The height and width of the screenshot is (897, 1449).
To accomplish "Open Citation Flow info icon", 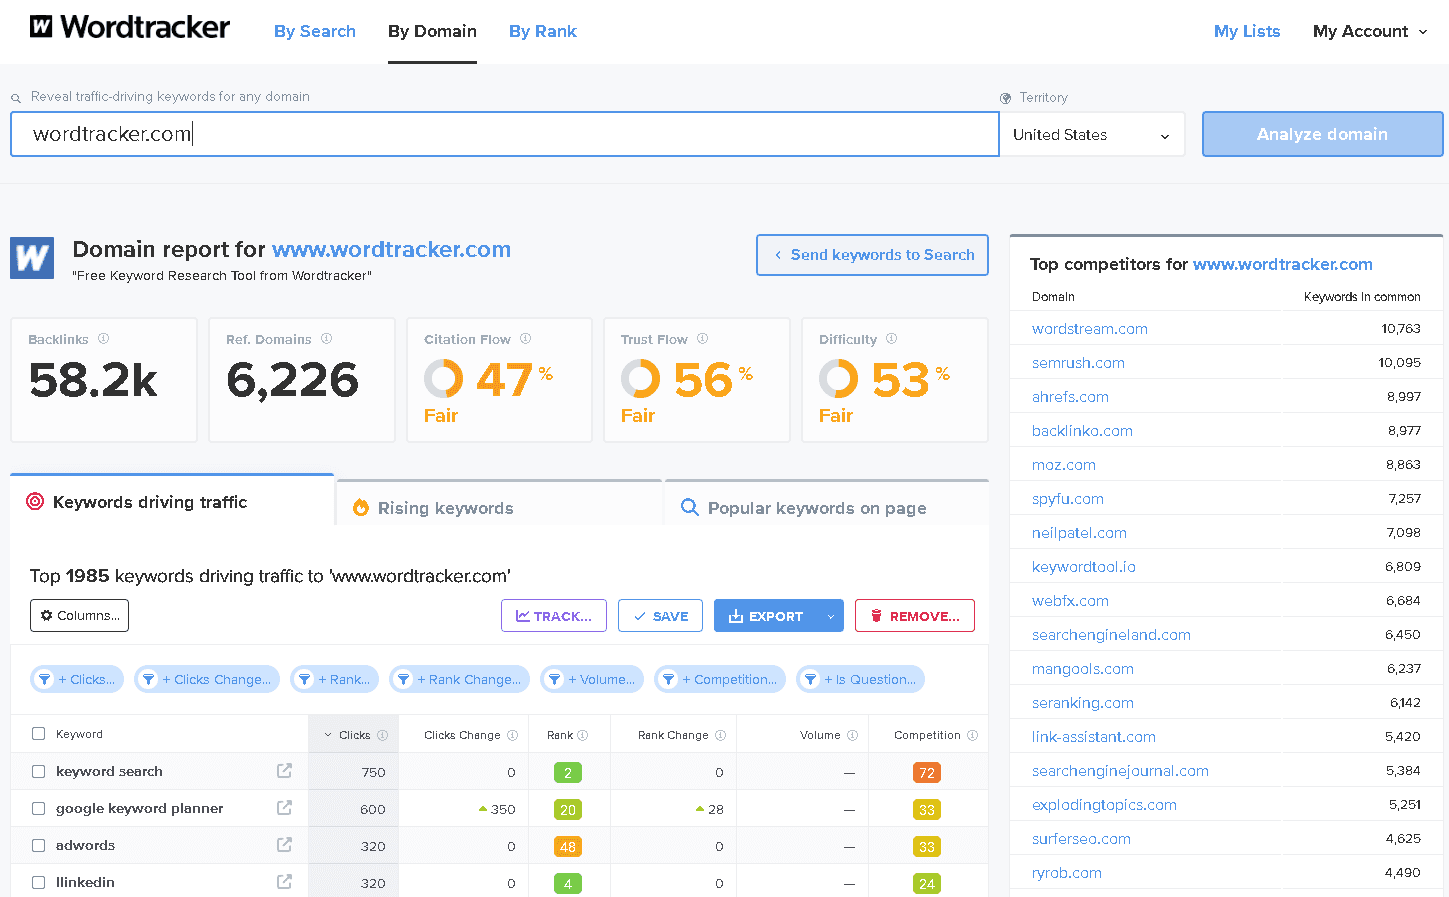I will [526, 339].
